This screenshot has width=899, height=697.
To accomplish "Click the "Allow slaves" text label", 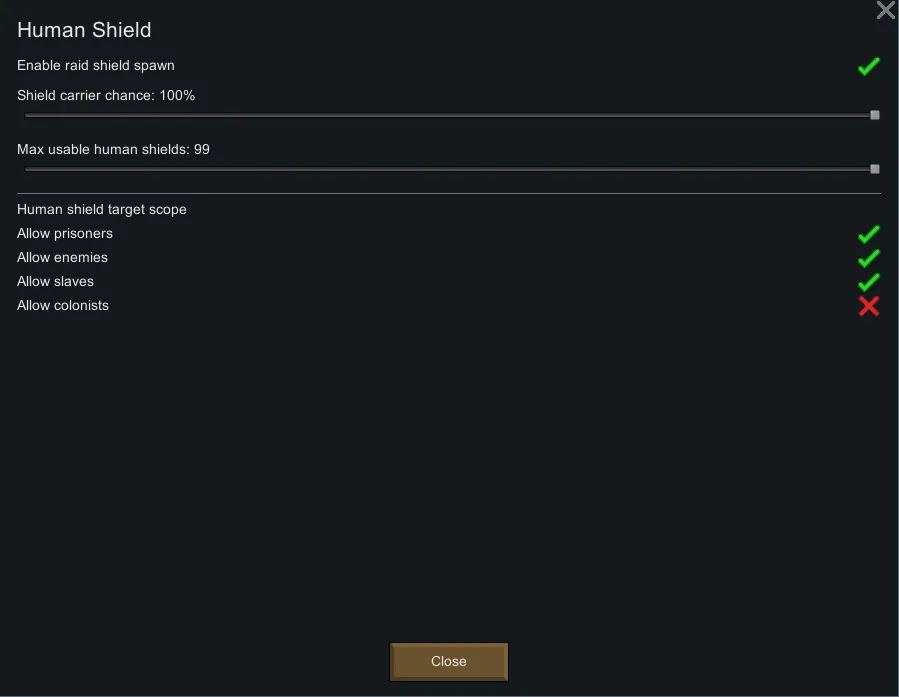I will pos(55,282).
